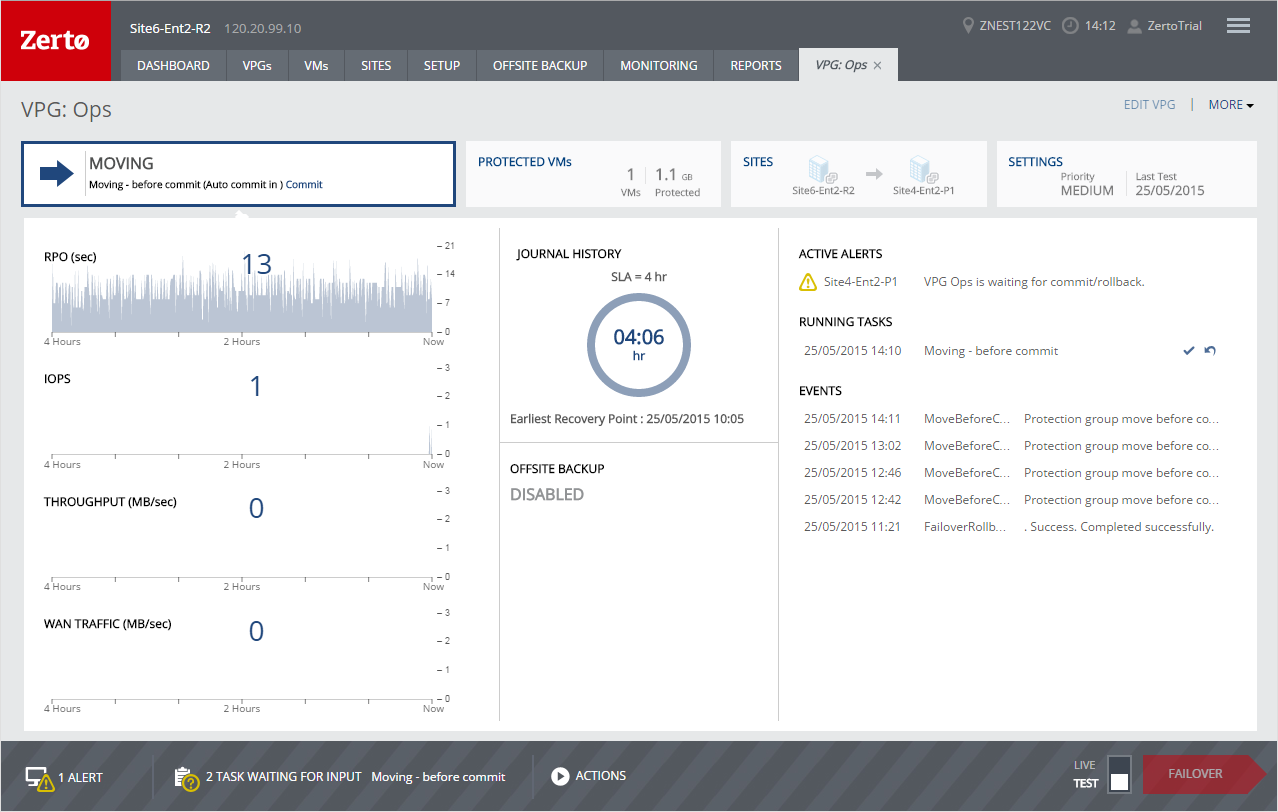Click the alert monitor icon in footer

39,778
